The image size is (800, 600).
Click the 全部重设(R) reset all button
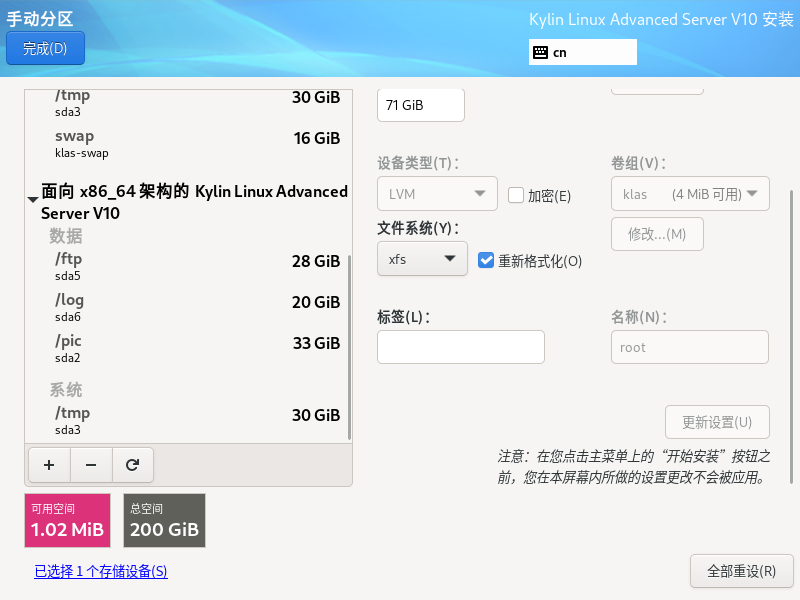pyautogui.click(x=741, y=571)
